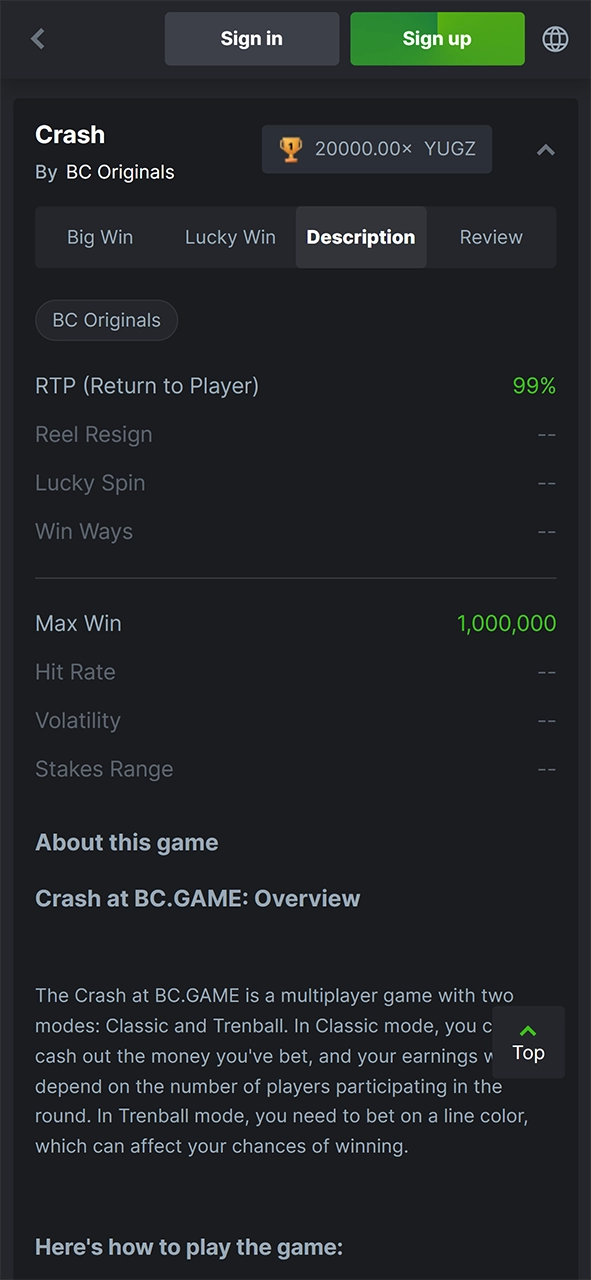This screenshot has width=591, height=1280.
Task: Open the language selector globe icon
Action: click(x=555, y=38)
